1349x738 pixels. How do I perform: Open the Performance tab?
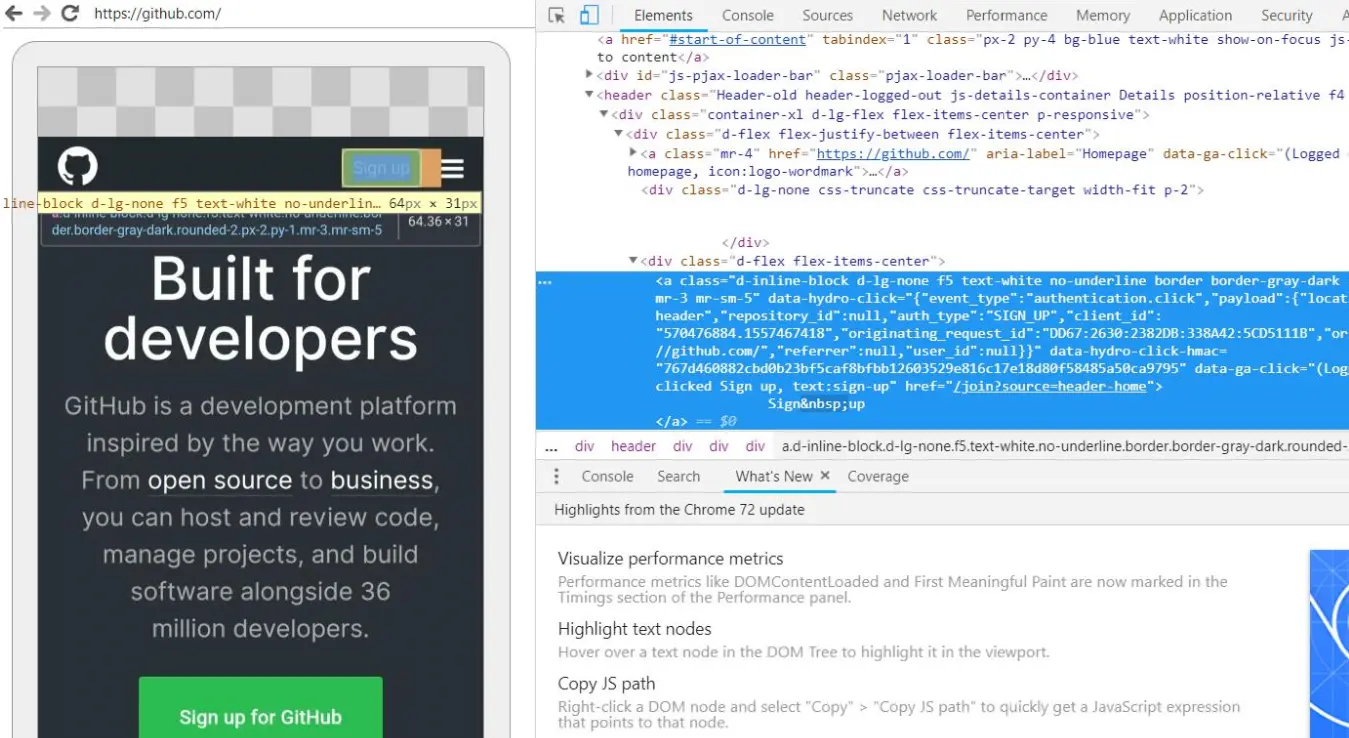[1006, 15]
